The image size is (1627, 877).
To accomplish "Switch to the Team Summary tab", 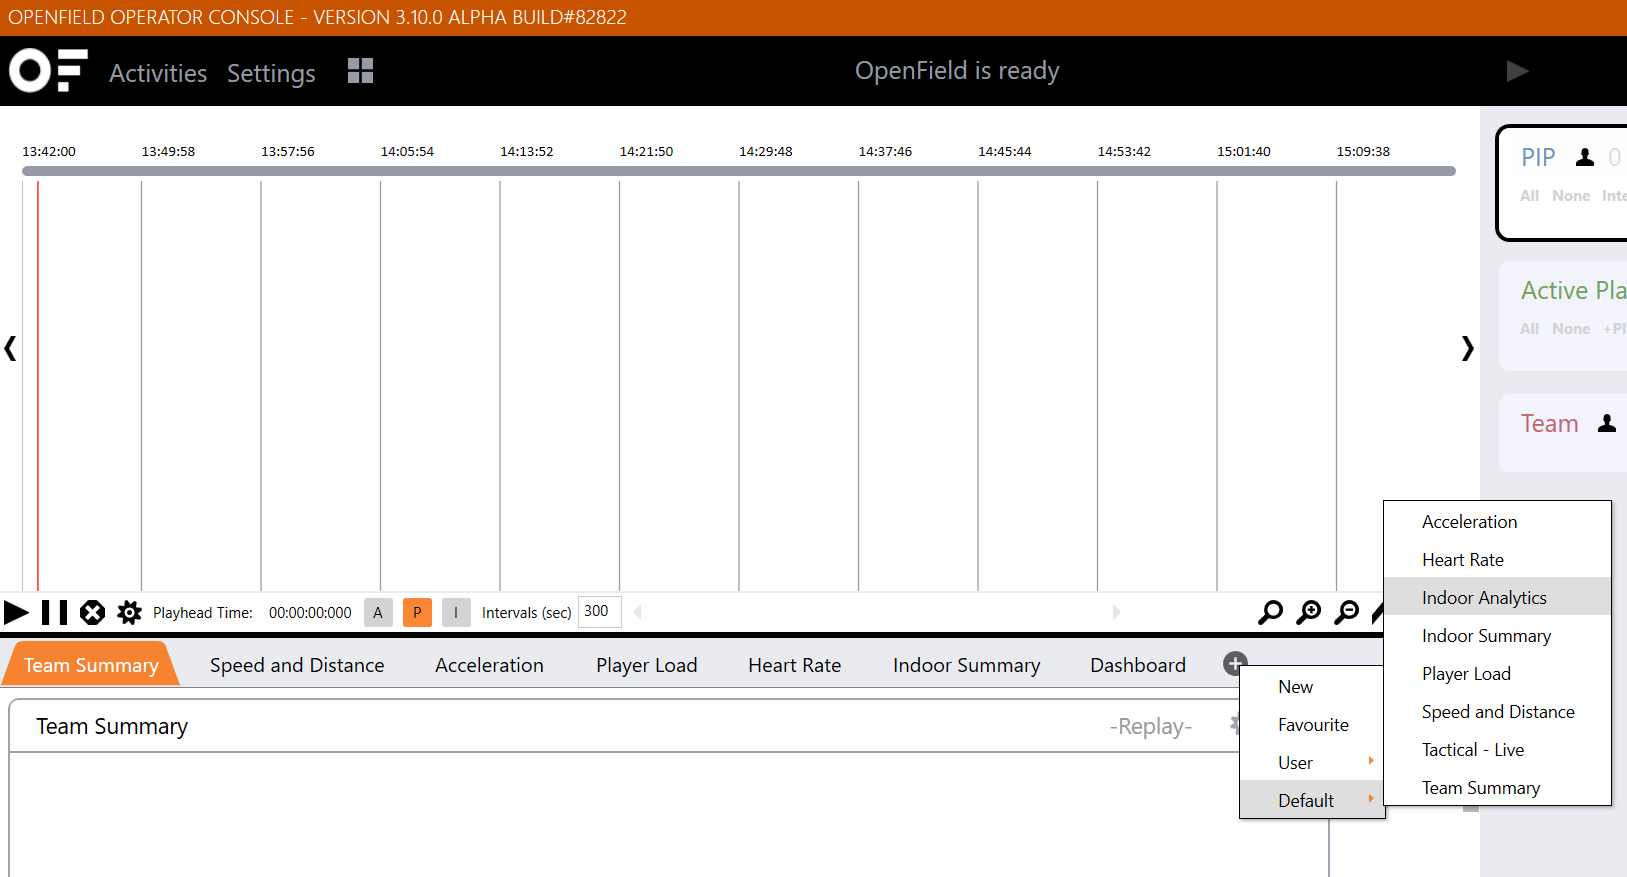I will pyautogui.click(x=91, y=665).
